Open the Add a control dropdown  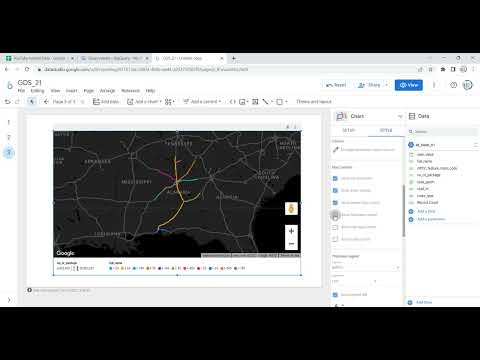tap(202, 101)
